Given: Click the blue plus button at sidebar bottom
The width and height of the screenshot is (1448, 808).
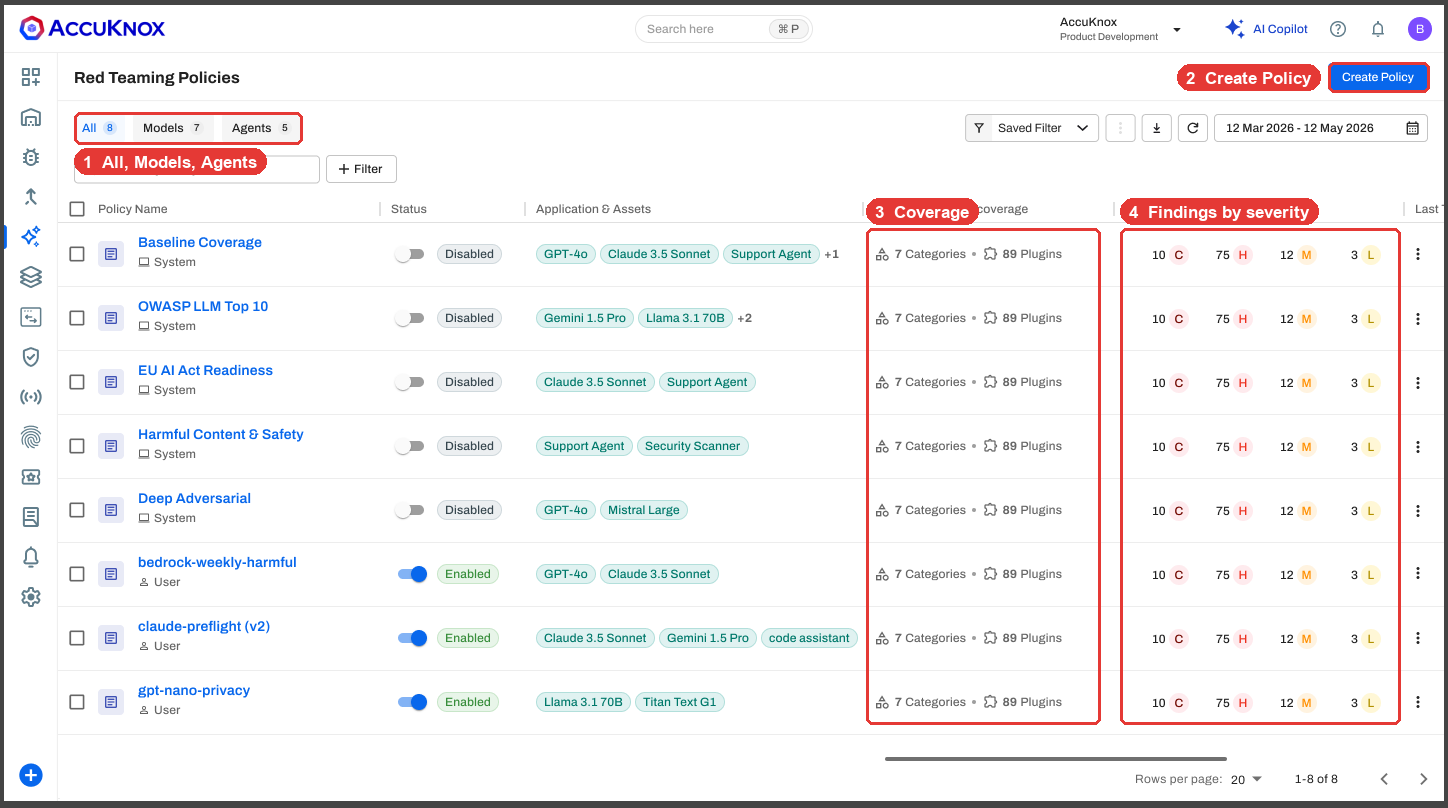Looking at the screenshot, I should tap(31, 775).
